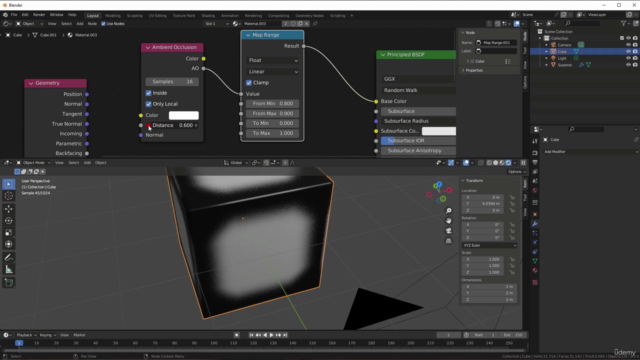Uncheck Inside on Ambient Occlusion node
This screenshot has width=640, height=360.
149,93
